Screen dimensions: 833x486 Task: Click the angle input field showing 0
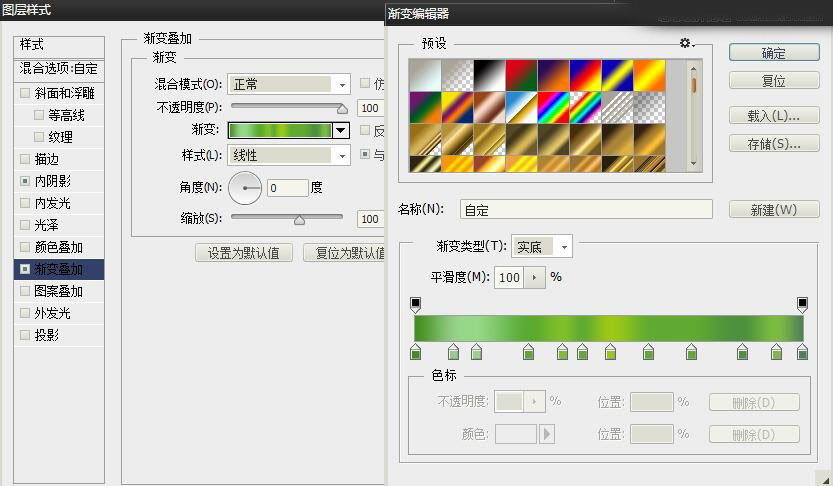point(287,188)
